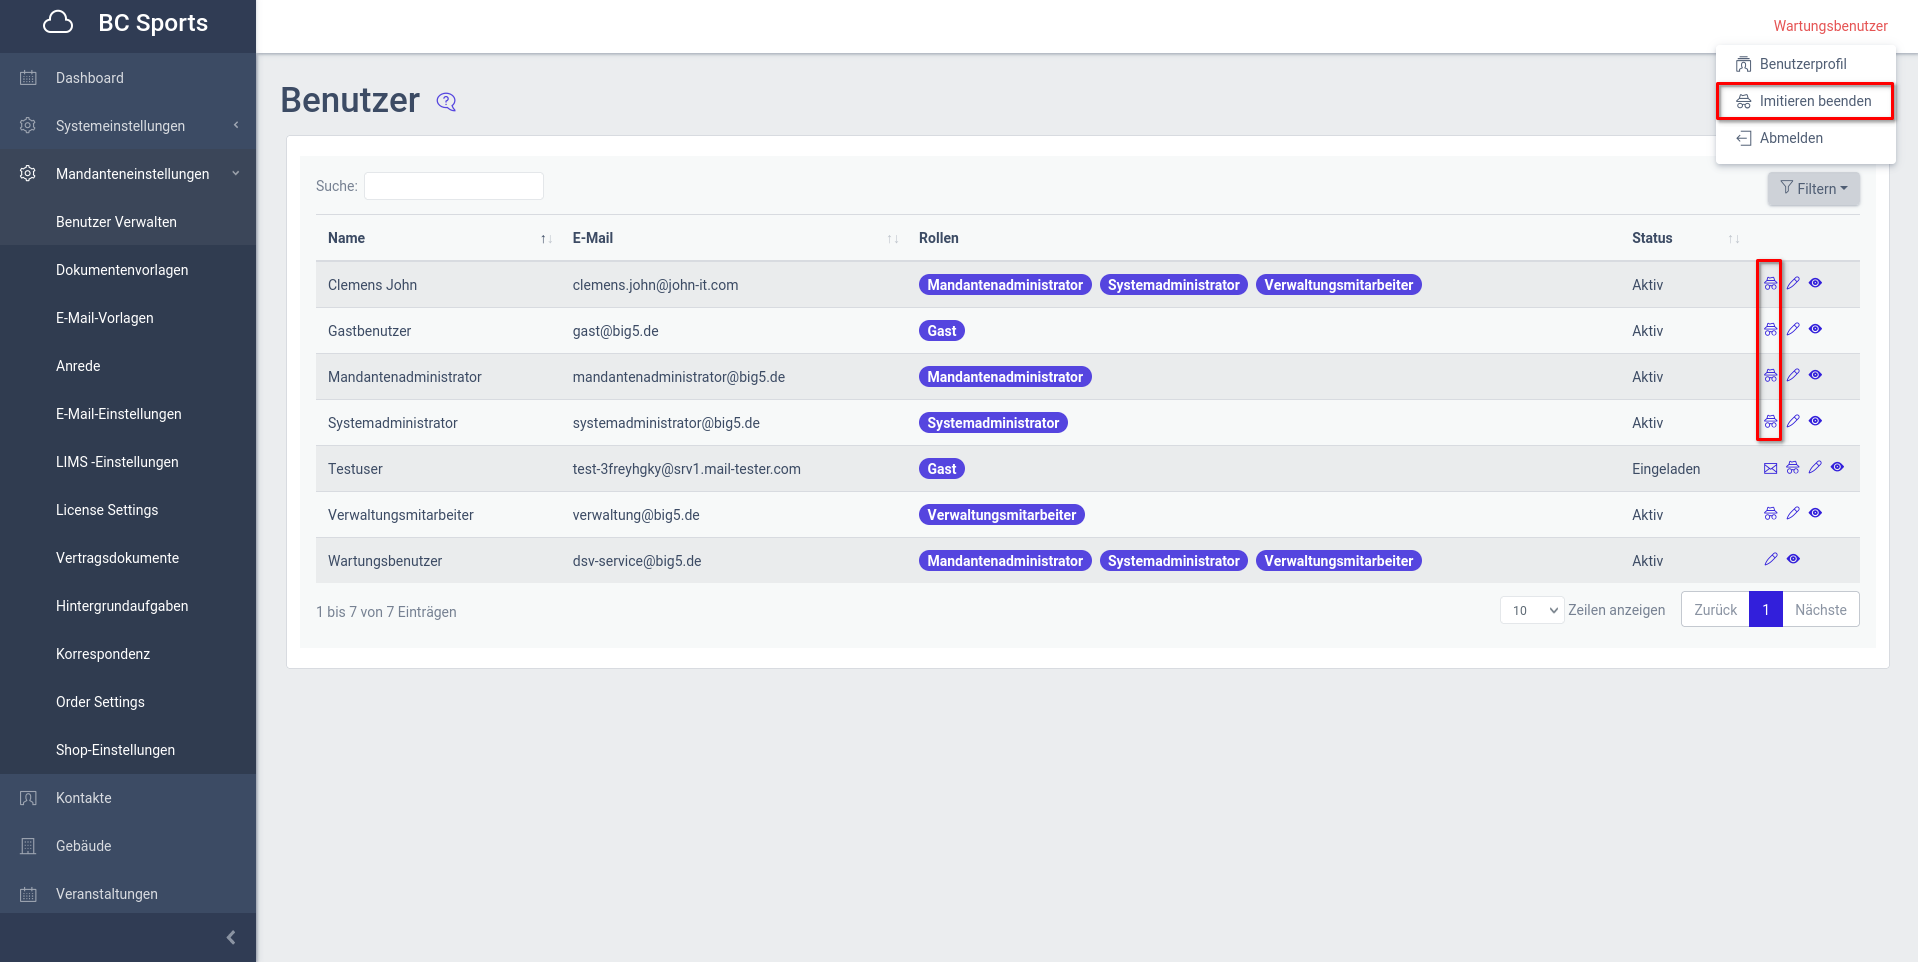This screenshot has height=962, width=1918.
Task: View Mandantenadministrator details via eye icon
Action: tap(1815, 375)
